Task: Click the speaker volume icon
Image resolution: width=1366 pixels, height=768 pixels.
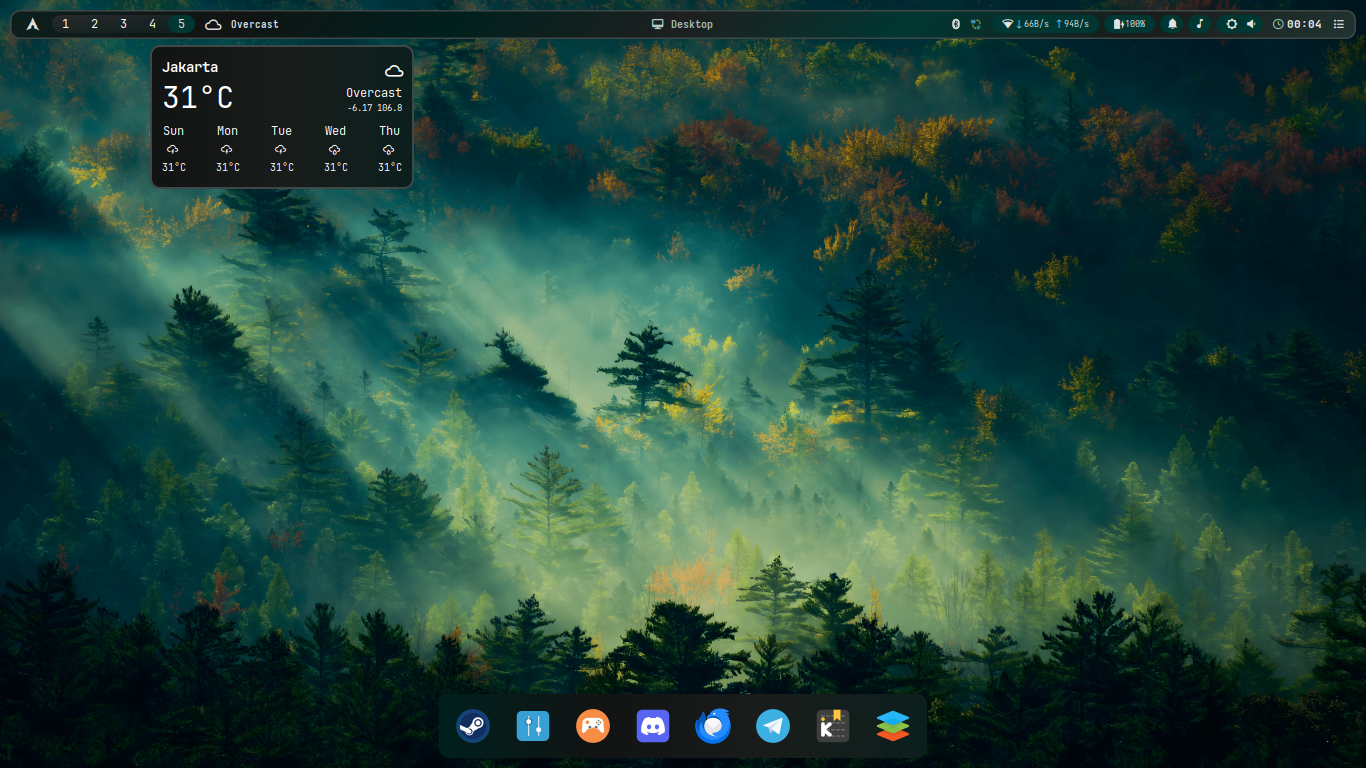Action: pyautogui.click(x=1251, y=24)
